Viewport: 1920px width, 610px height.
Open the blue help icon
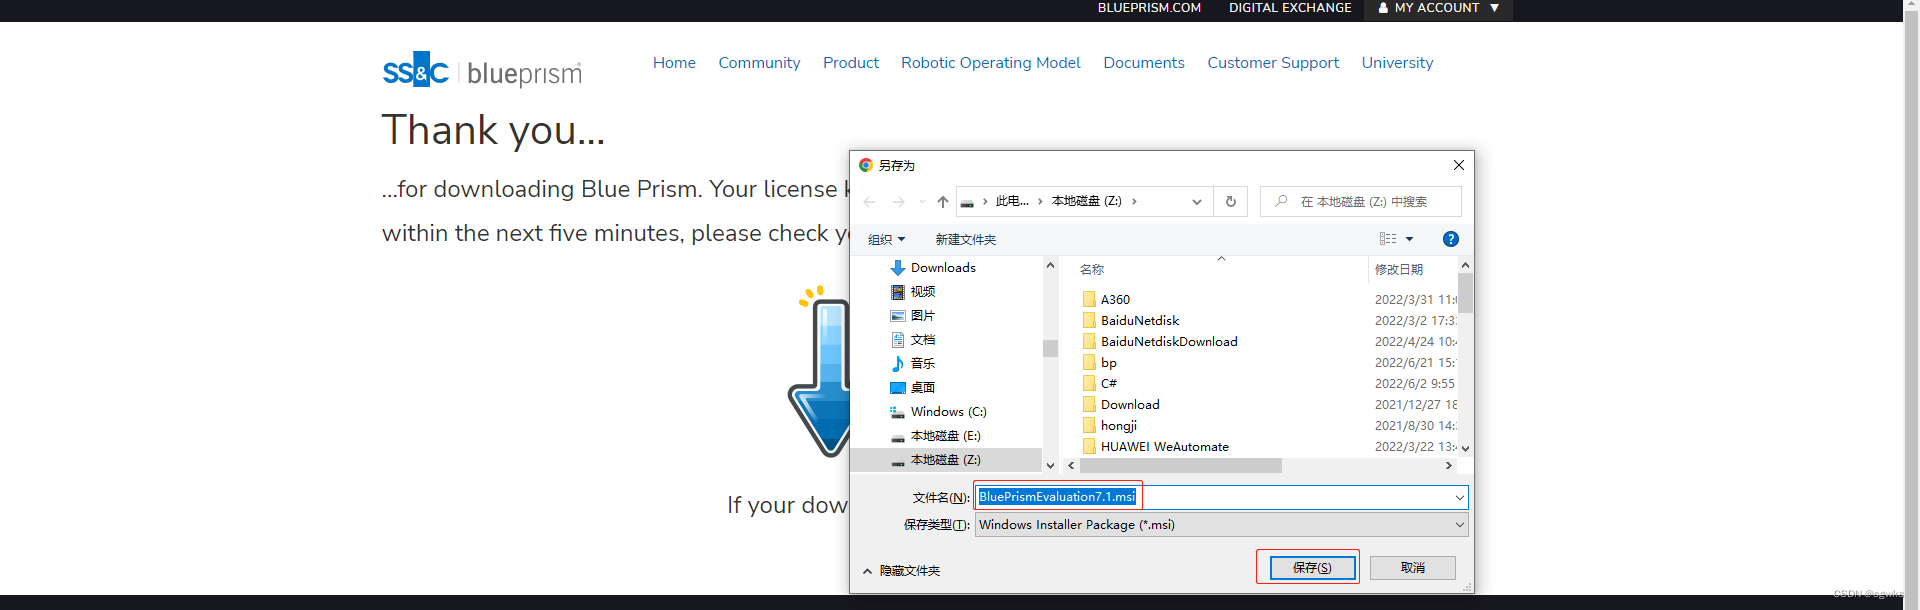tap(1451, 239)
